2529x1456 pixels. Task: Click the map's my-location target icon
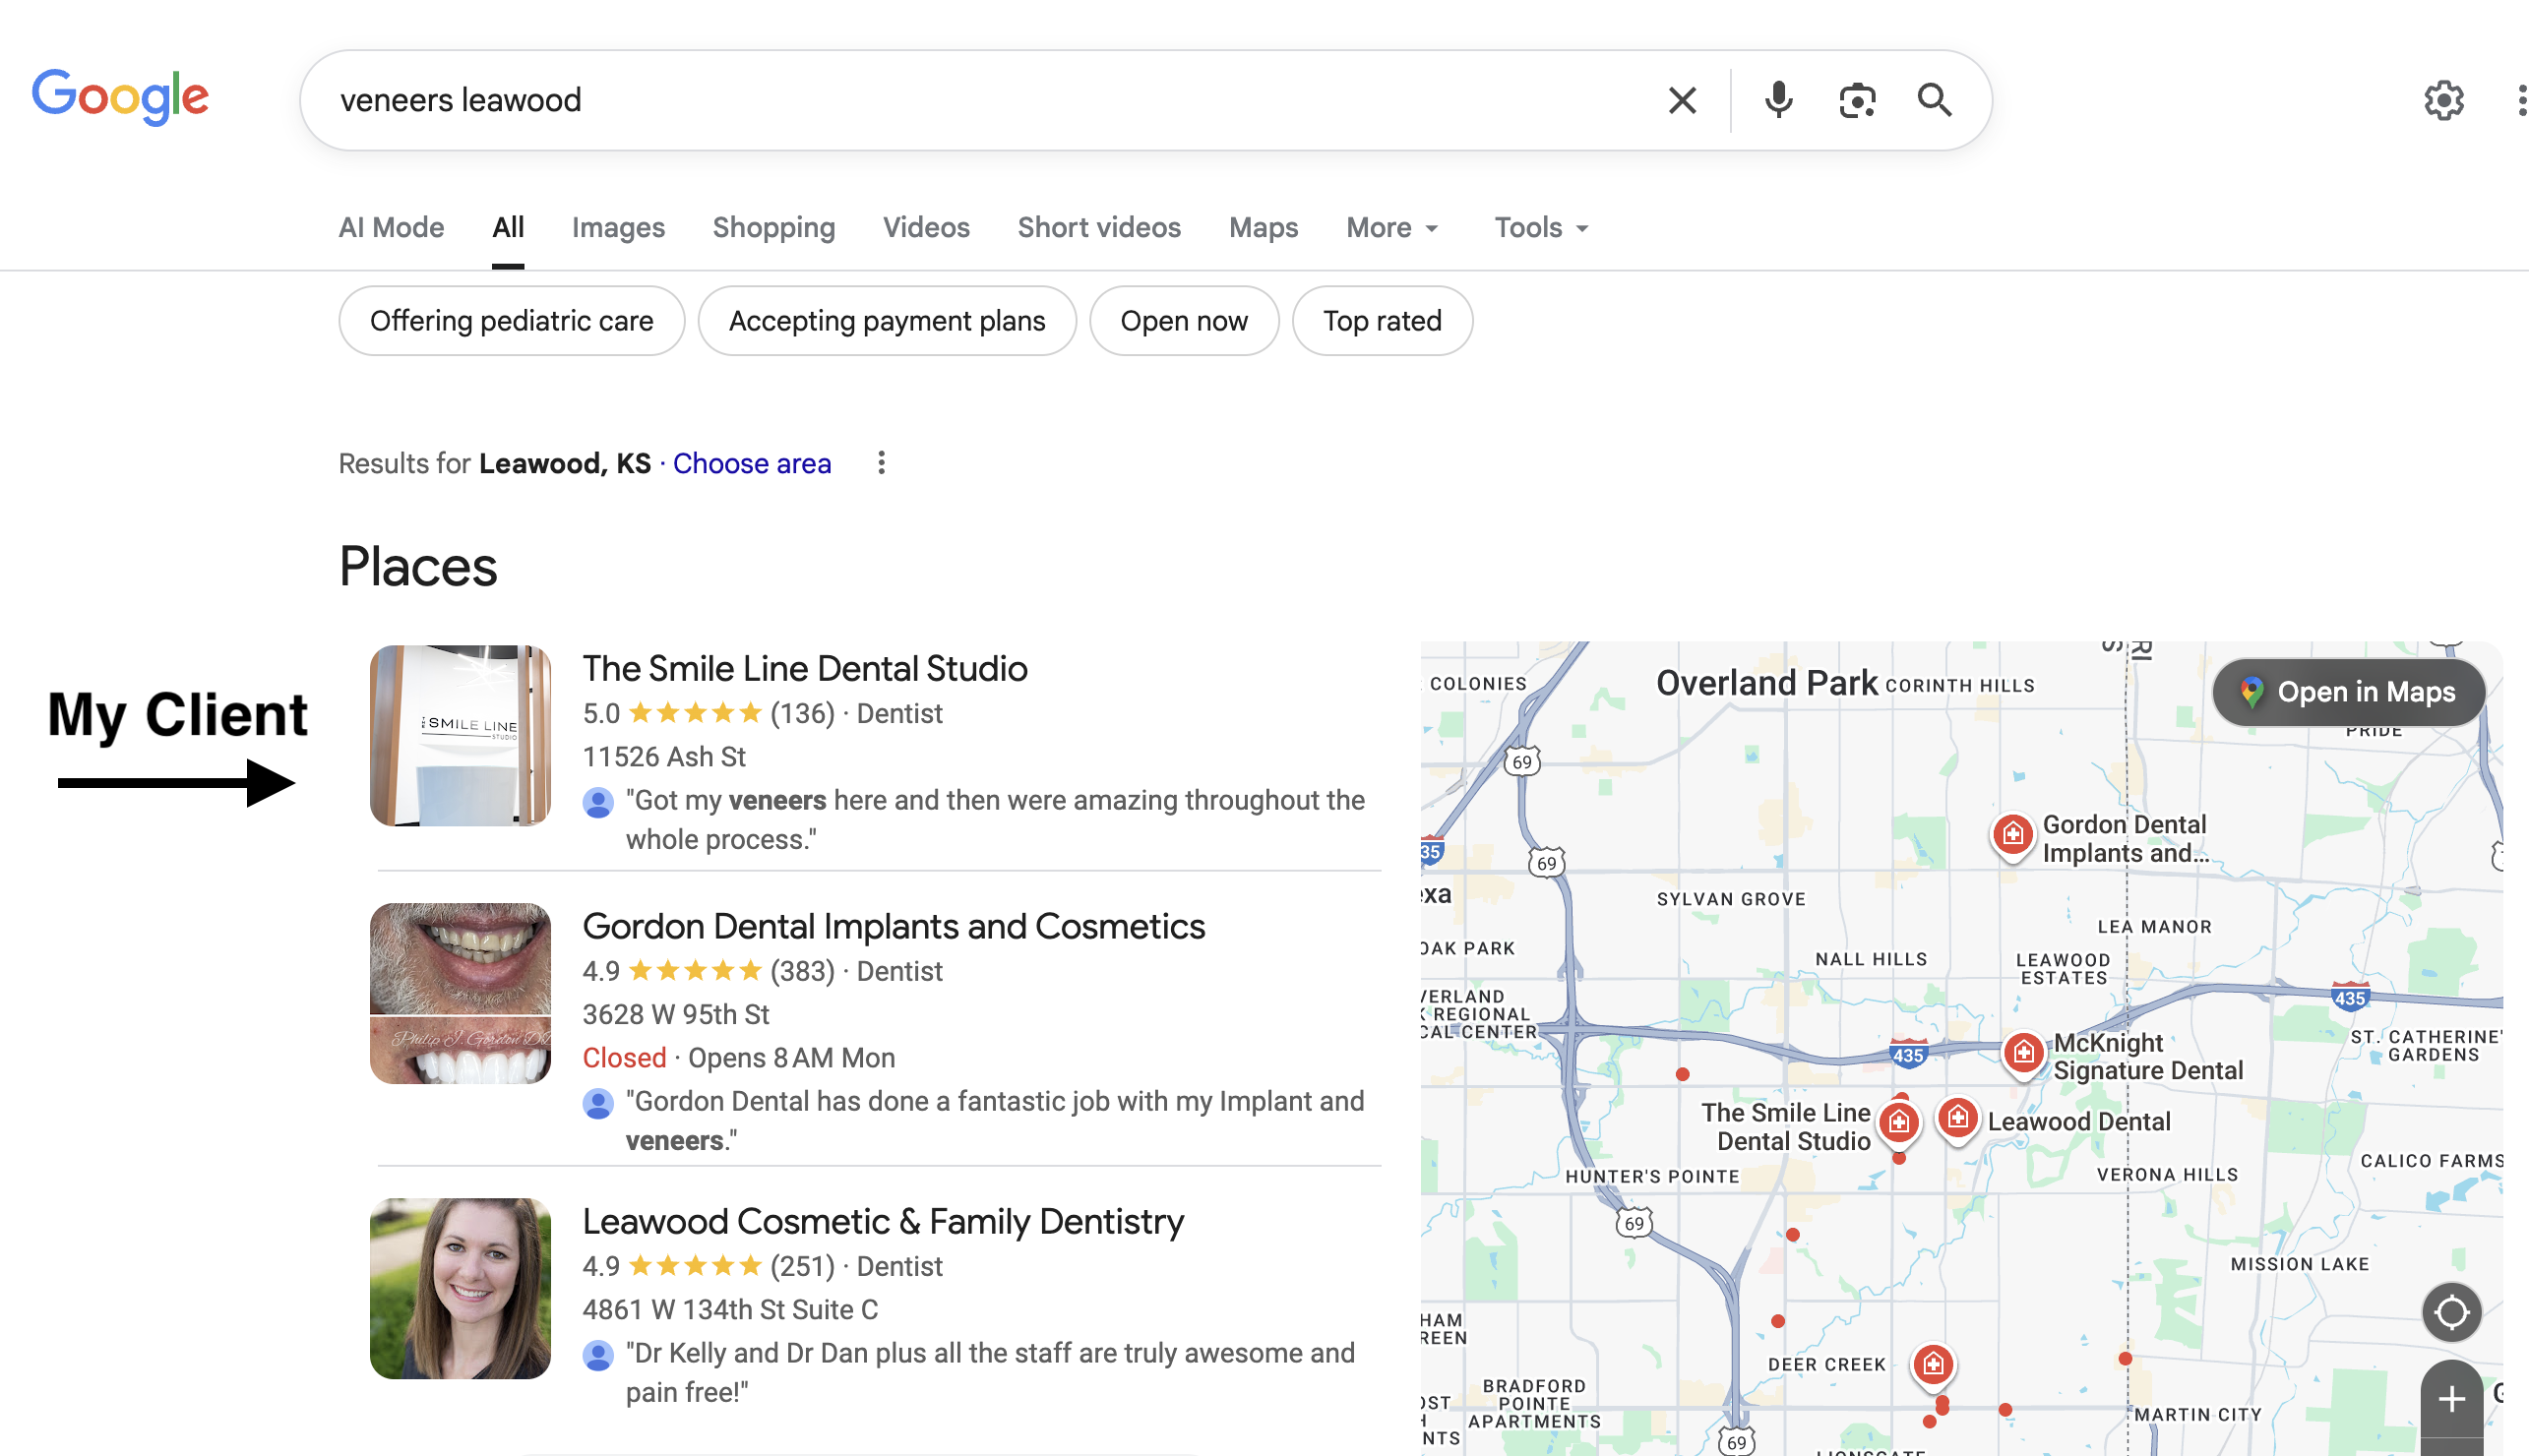(x=2451, y=1311)
